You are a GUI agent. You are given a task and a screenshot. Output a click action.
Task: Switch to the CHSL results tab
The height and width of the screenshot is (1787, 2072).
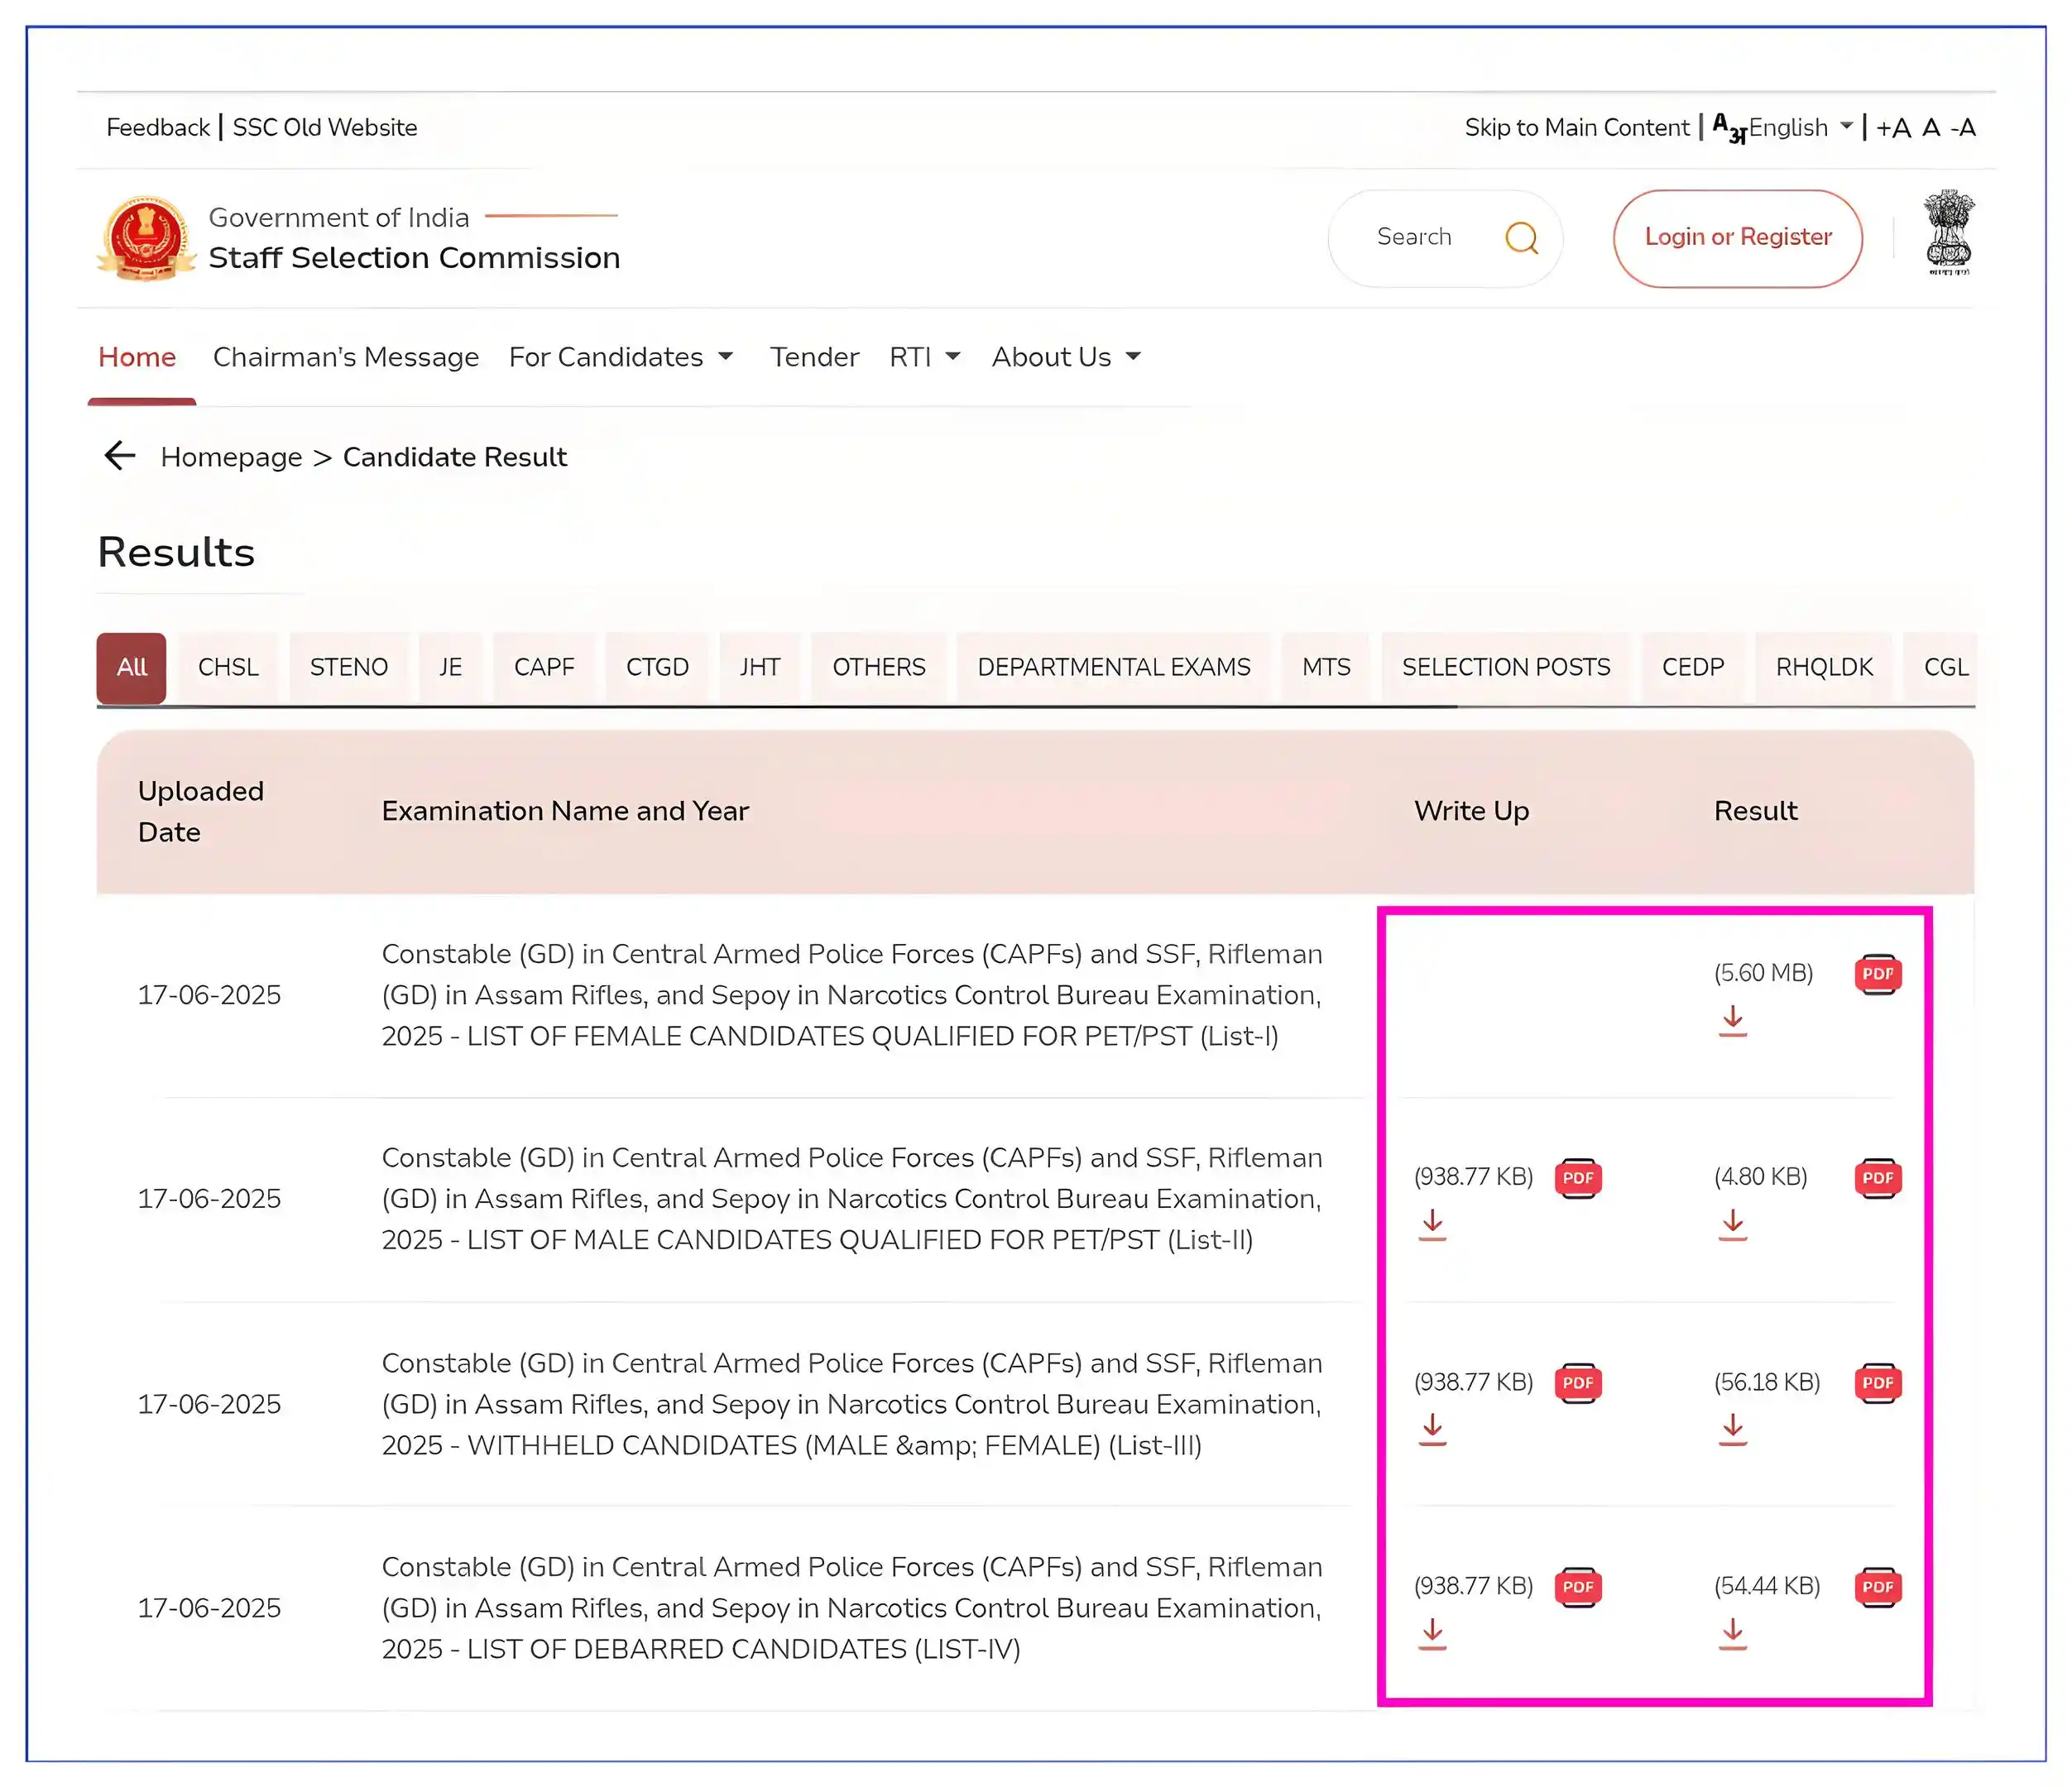(228, 667)
